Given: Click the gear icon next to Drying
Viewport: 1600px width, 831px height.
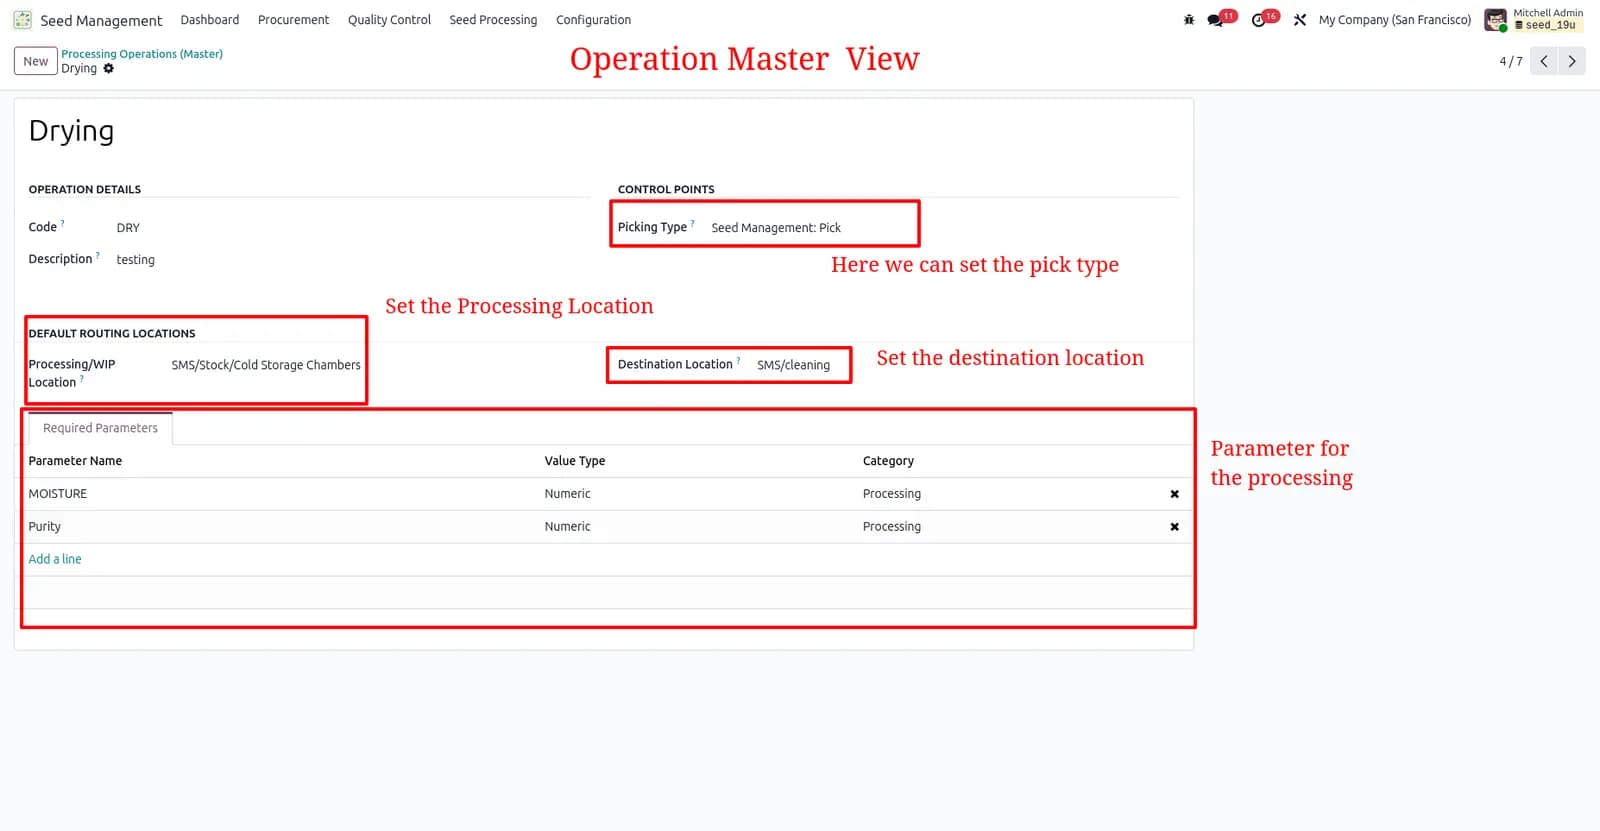Looking at the screenshot, I should pyautogui.click(x=109, y=69).
